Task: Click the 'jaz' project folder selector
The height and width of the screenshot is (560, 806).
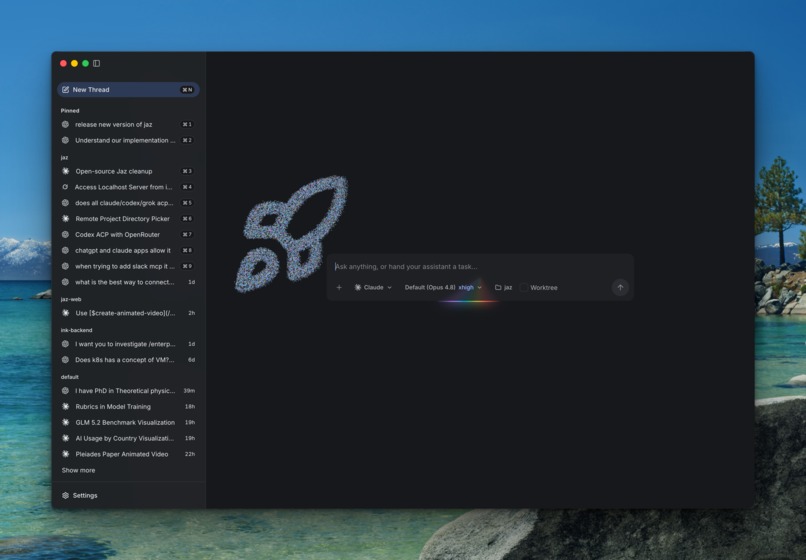Action: (503, 287)
